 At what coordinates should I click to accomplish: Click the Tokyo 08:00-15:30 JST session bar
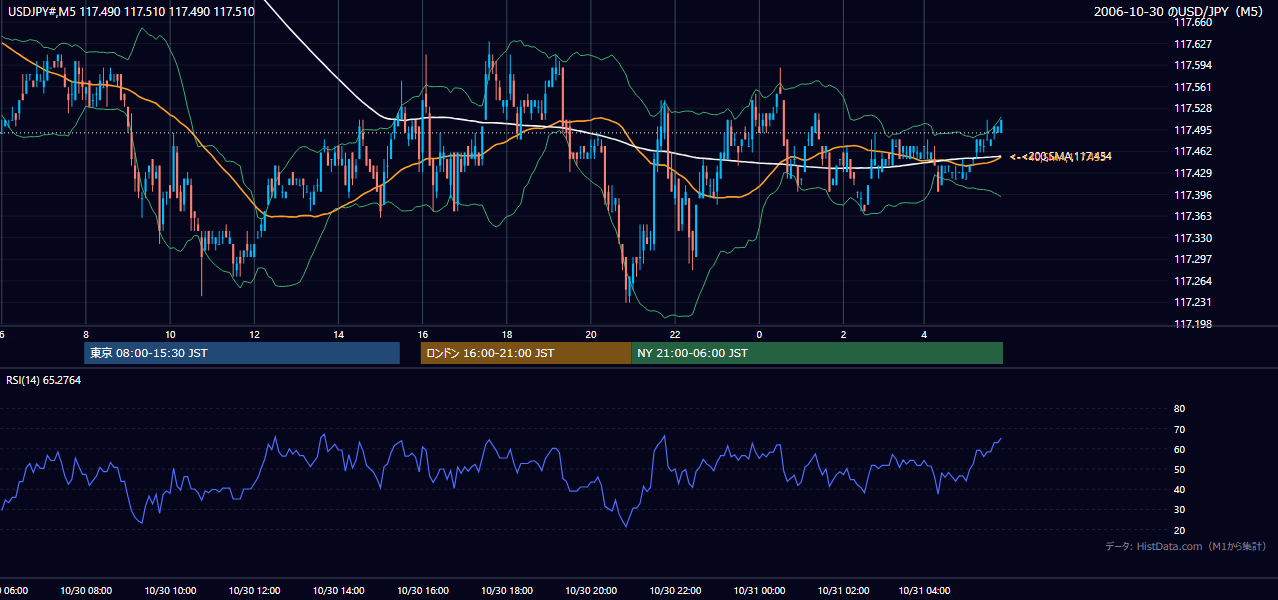242,353
